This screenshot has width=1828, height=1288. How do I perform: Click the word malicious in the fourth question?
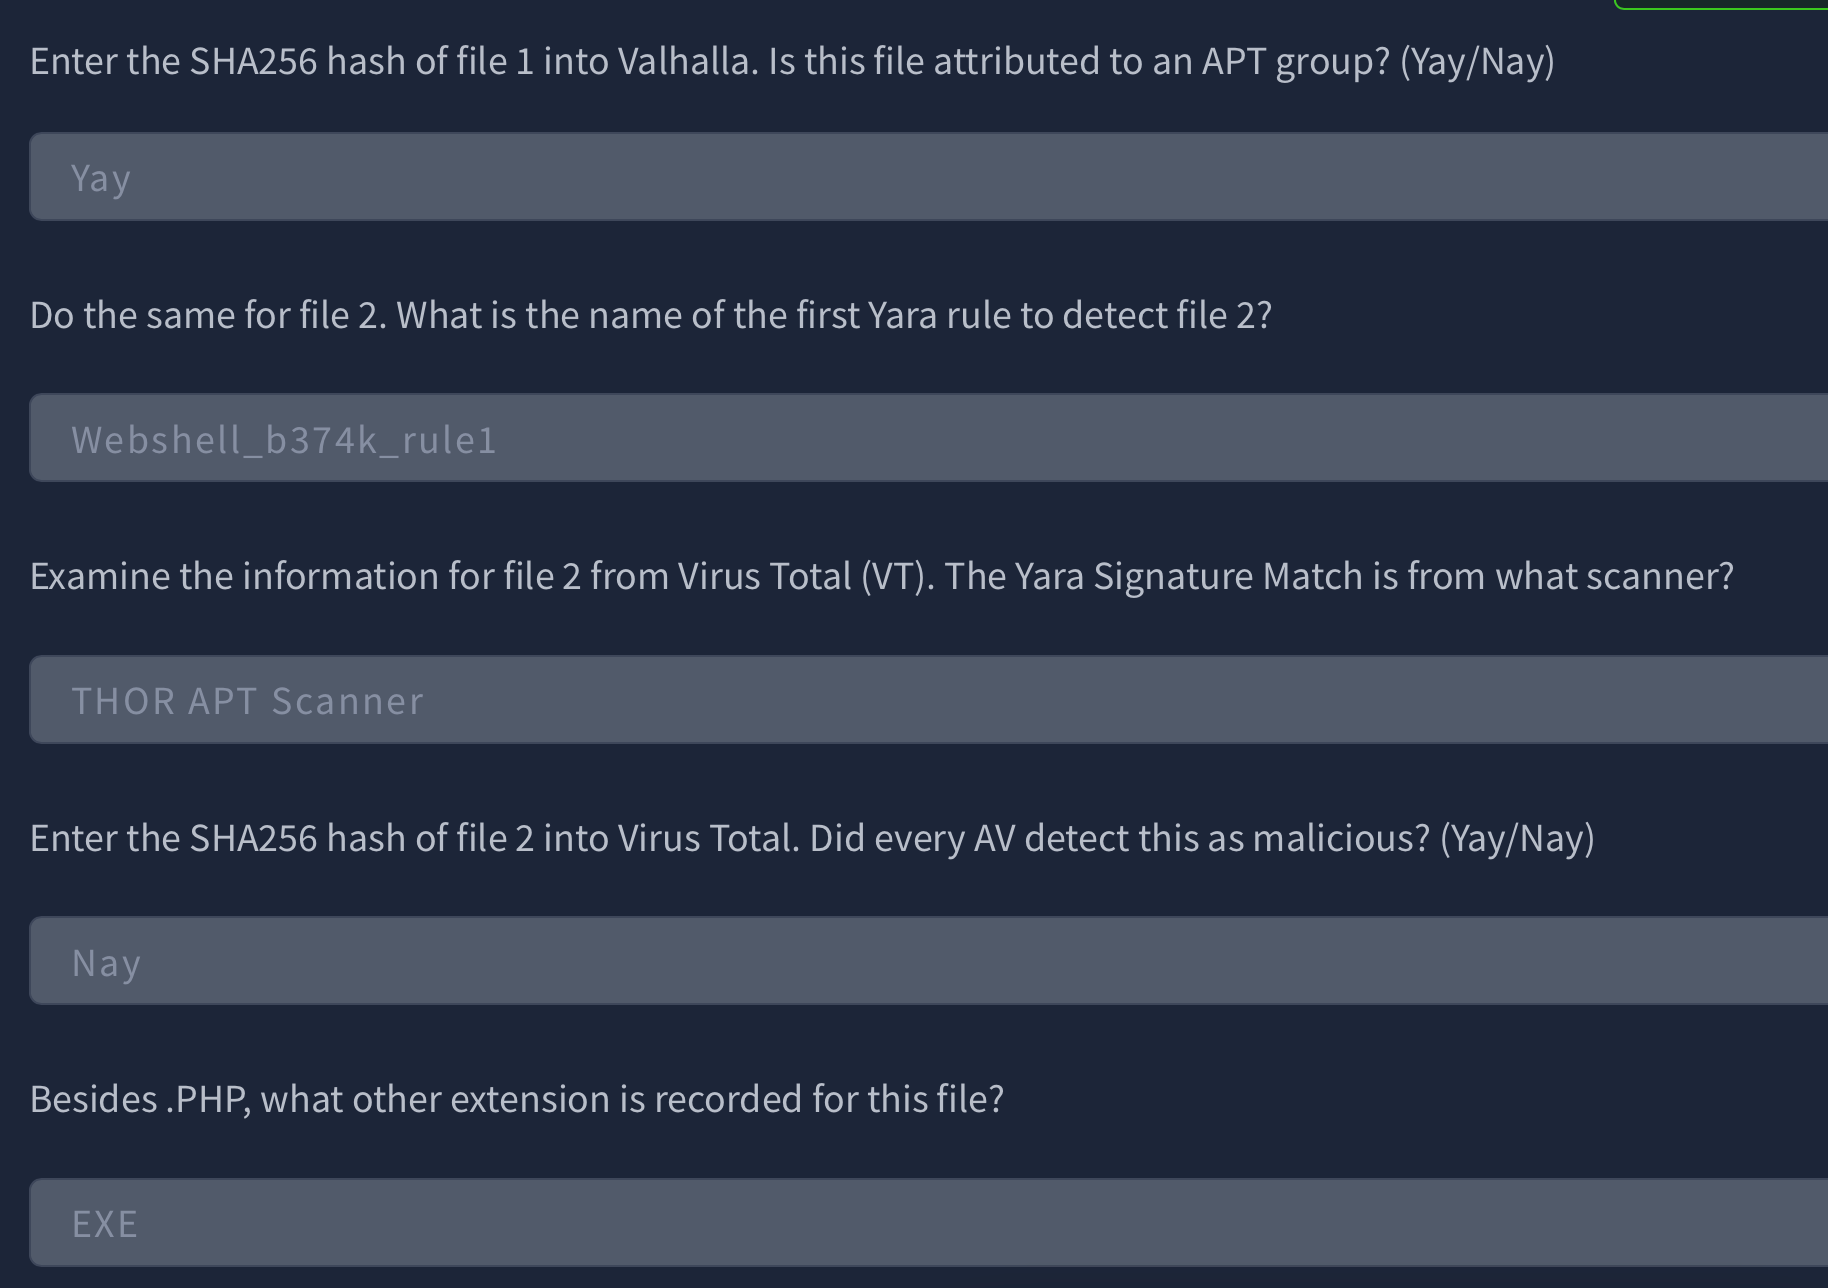coord(1341,838)
